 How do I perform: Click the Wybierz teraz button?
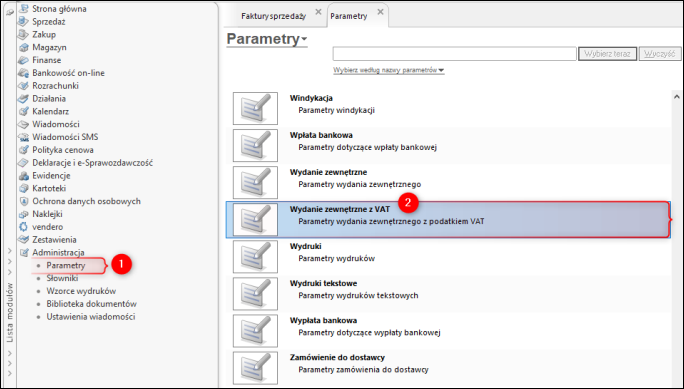(607, 54)
